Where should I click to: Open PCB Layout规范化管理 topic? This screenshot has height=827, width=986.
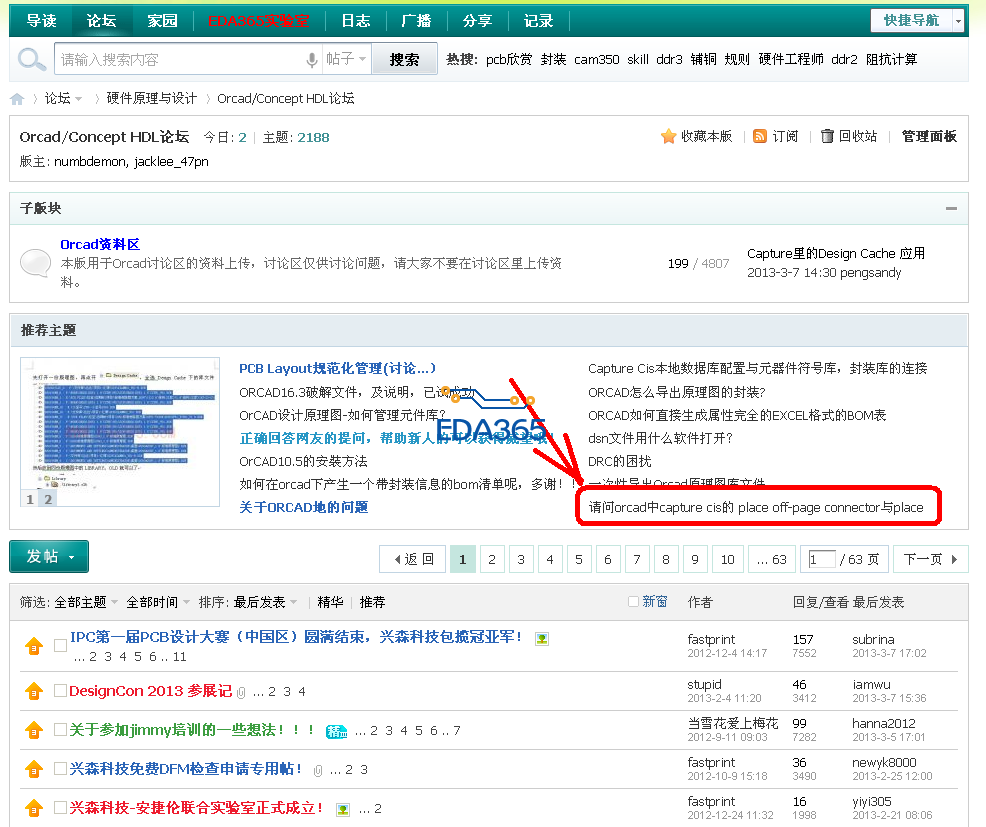point(337,369)
